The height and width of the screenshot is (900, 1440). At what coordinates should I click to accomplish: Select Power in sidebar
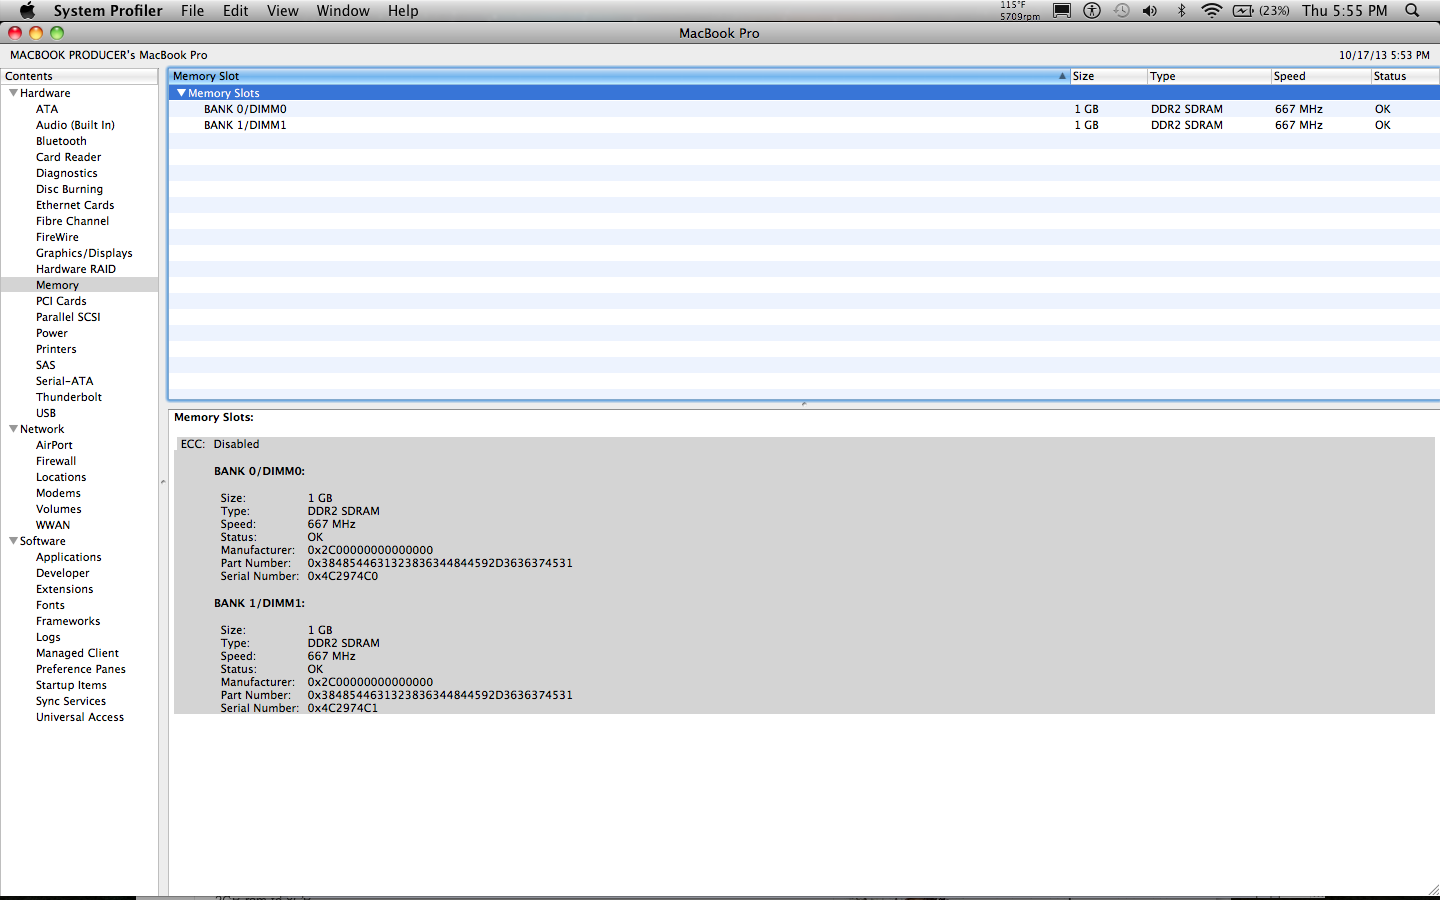52,333
